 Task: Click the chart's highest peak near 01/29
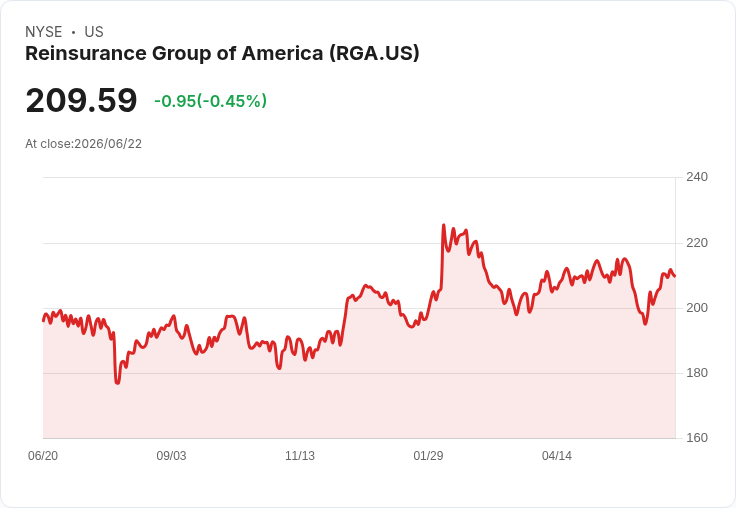444,225
